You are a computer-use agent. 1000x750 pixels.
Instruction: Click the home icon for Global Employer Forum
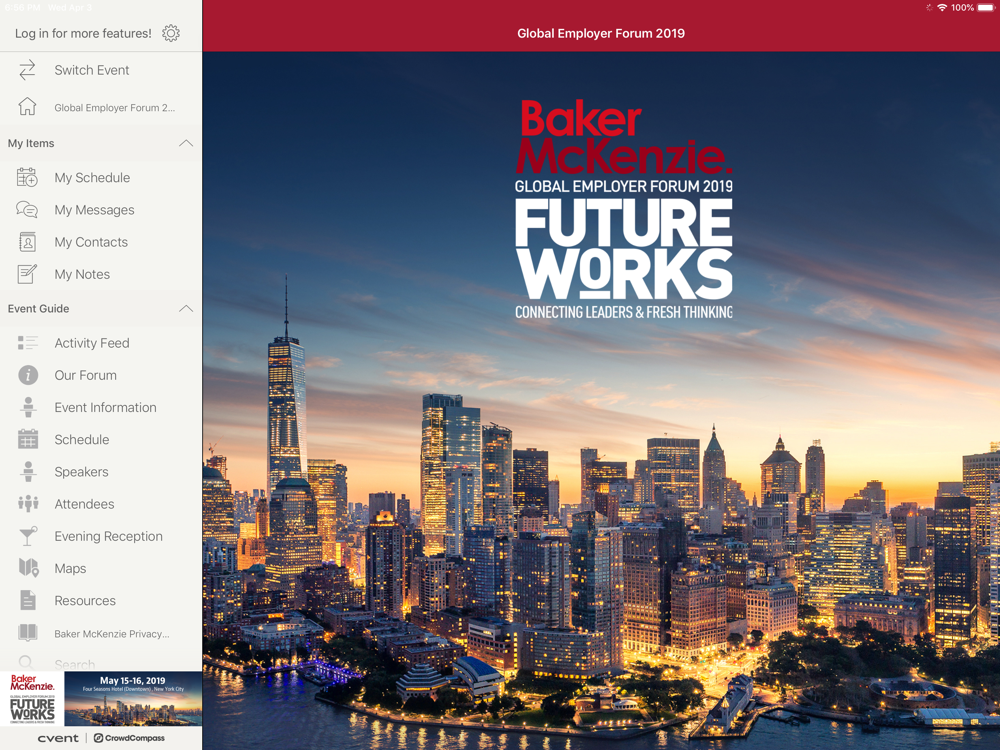[x=27, y=107]
